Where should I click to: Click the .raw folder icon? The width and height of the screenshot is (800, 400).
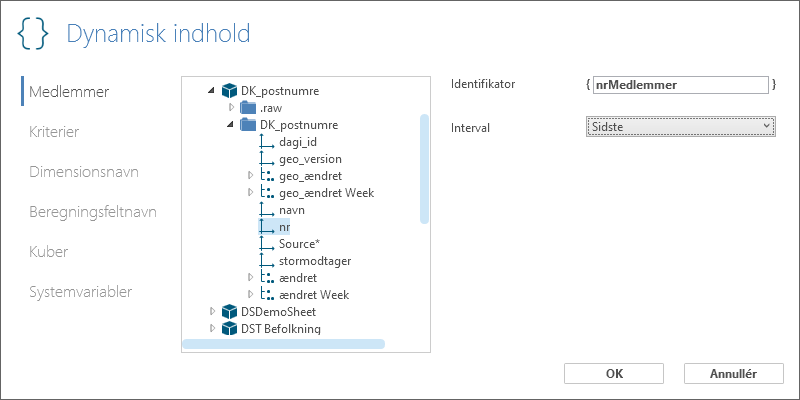tap(248, 108)
